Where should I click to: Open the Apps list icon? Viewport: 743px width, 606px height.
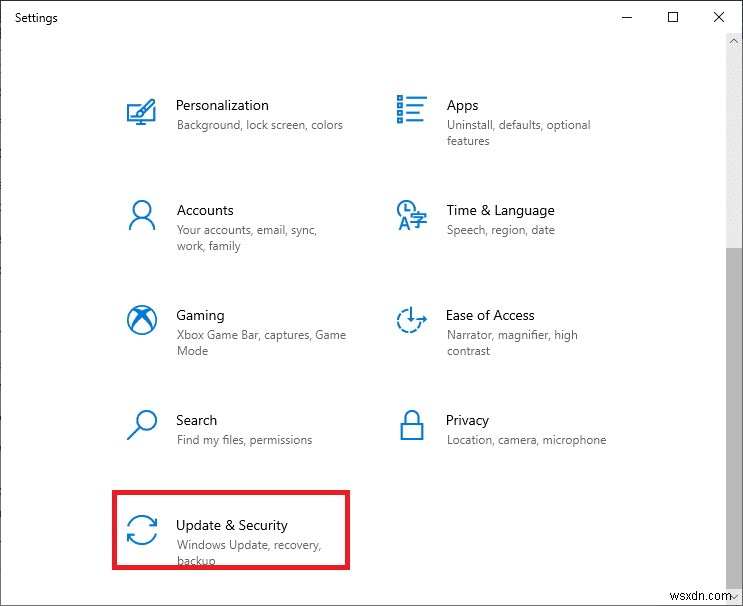pyautogui.click(x=412, y=110)
